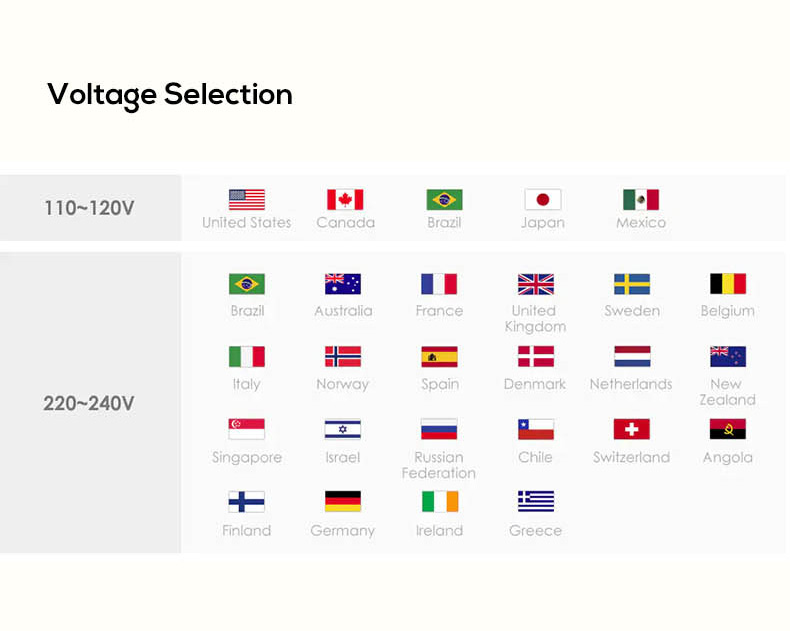Select the Australia flag icon

pyautogui.click(x=343, y=284)
